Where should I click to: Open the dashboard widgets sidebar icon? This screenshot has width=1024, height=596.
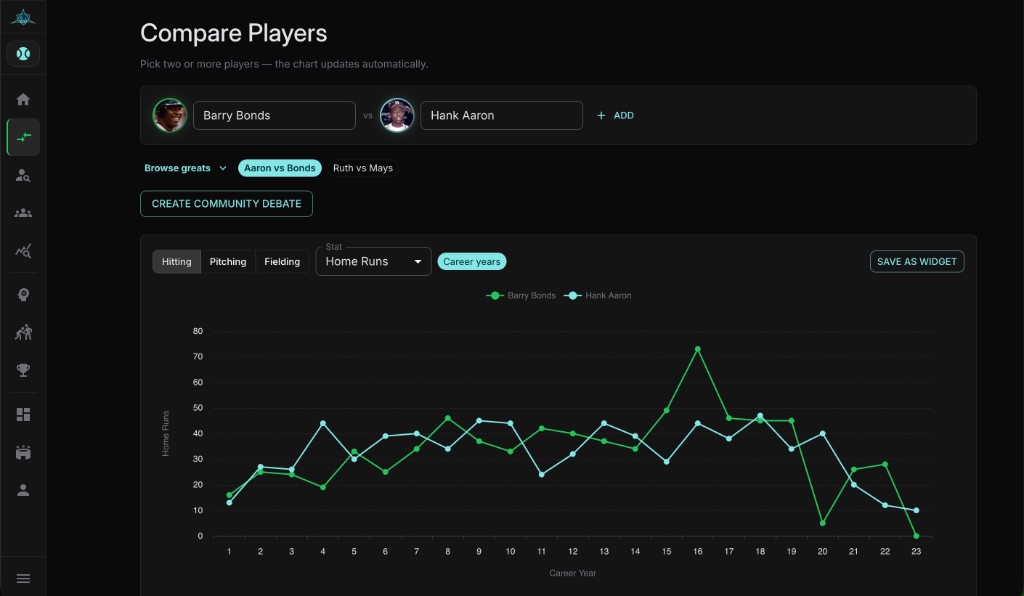(23, 415)
